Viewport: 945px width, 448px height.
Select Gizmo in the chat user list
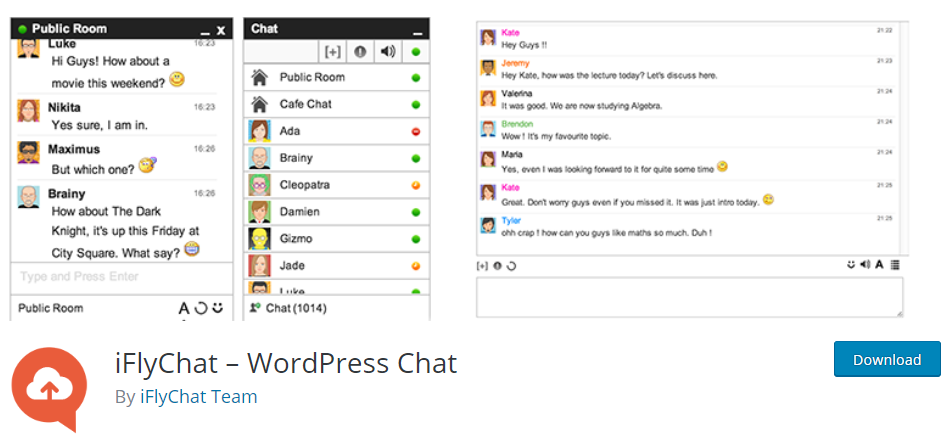tap(336, 239)
